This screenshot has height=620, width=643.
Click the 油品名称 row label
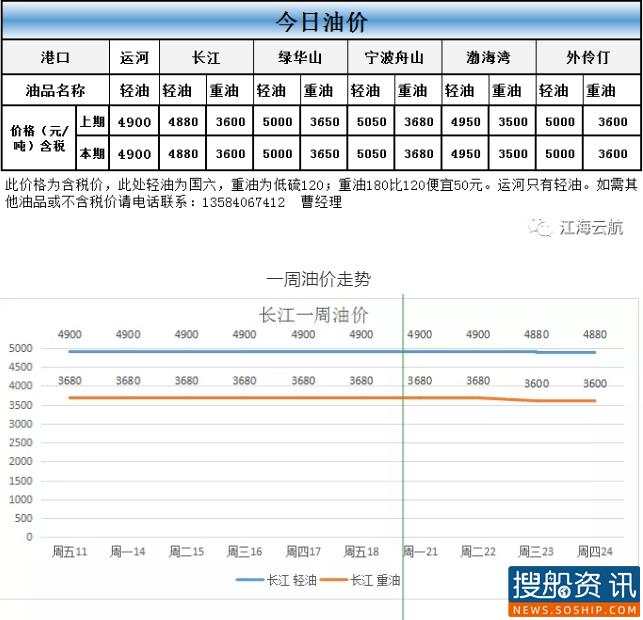click(55, 90)
